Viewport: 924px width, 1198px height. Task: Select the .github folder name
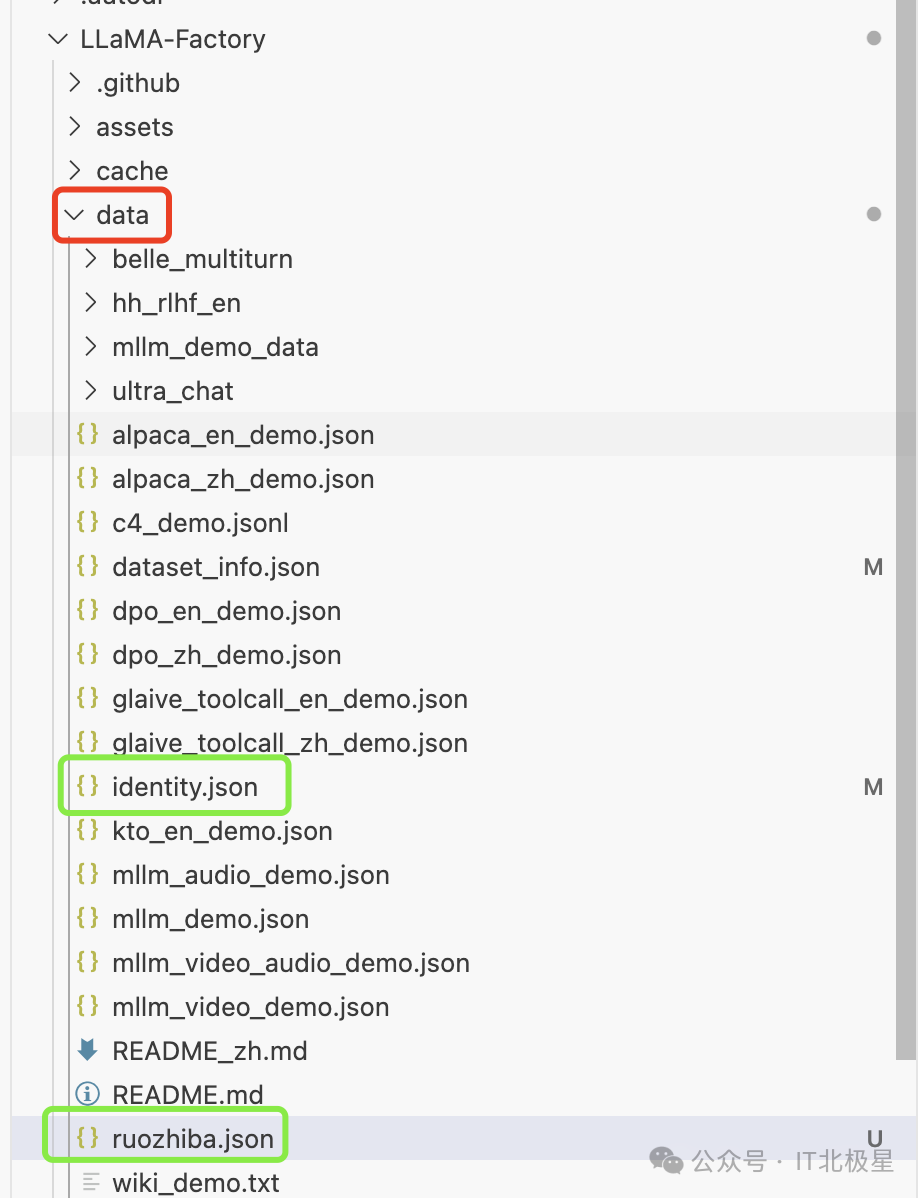[138, 83]
